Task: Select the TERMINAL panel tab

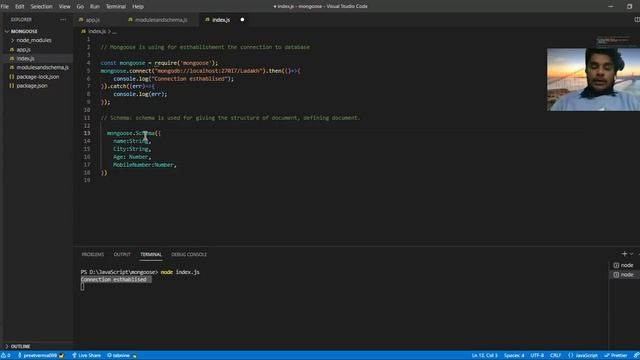Action: 151,254
